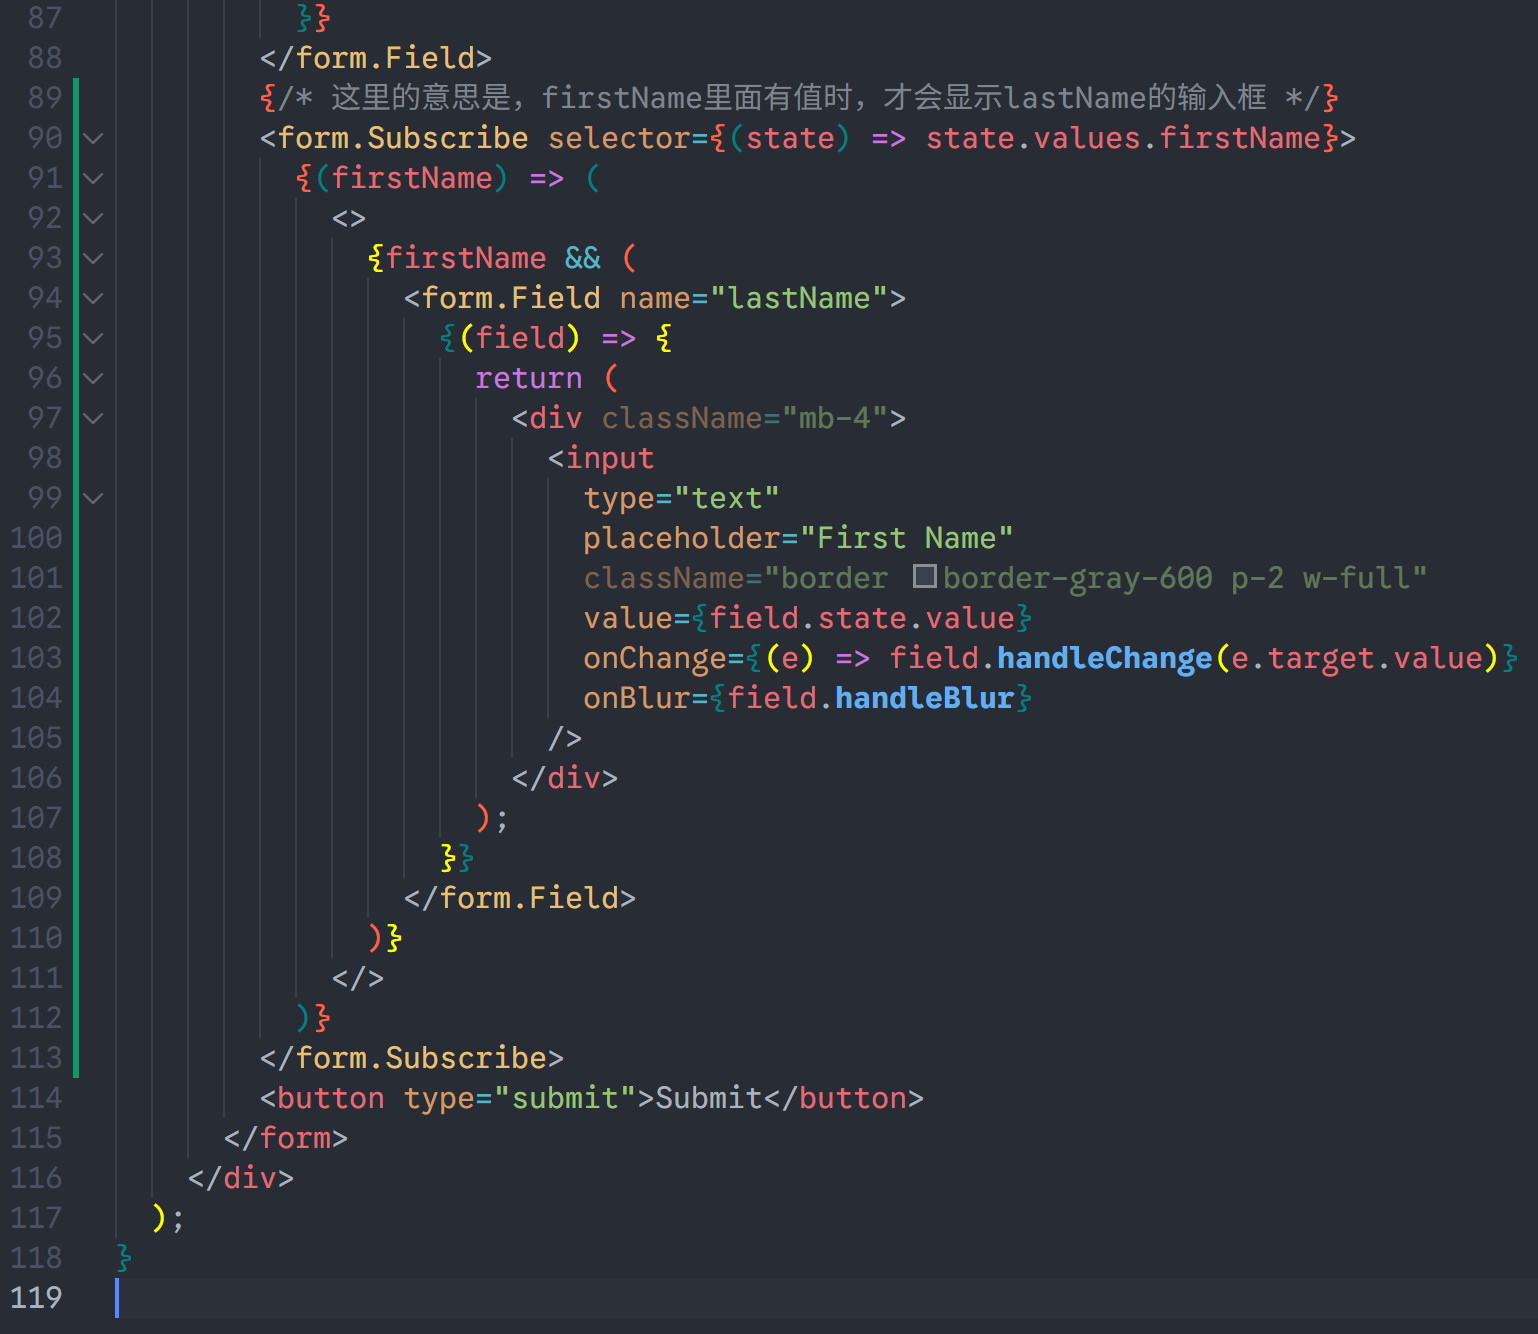Fold the (firstName) arrow function at line 91
Screen dimensions: 1538x1334
coord(93,178)
